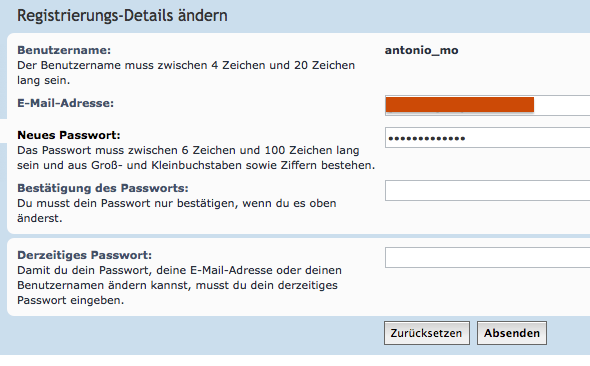Click the Zurücksetzen button
Screen dimensions: 590x366
(427, 333)
